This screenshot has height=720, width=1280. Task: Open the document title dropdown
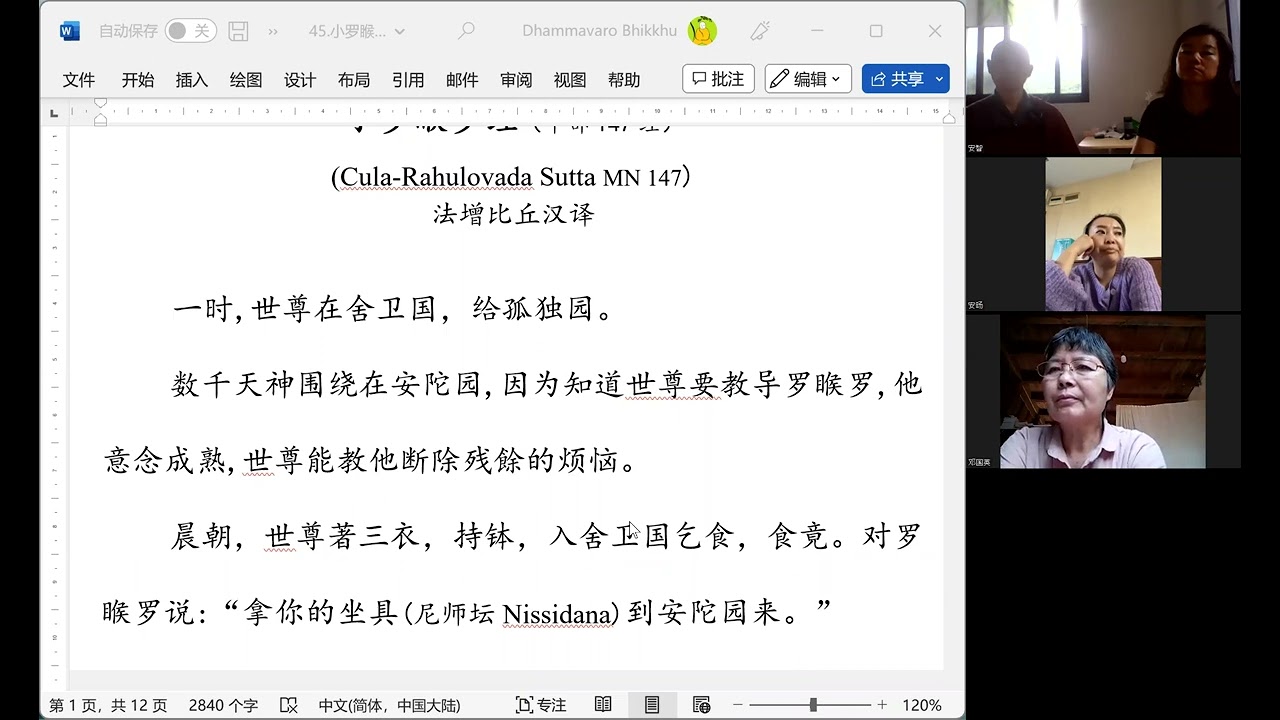point(357,31)
